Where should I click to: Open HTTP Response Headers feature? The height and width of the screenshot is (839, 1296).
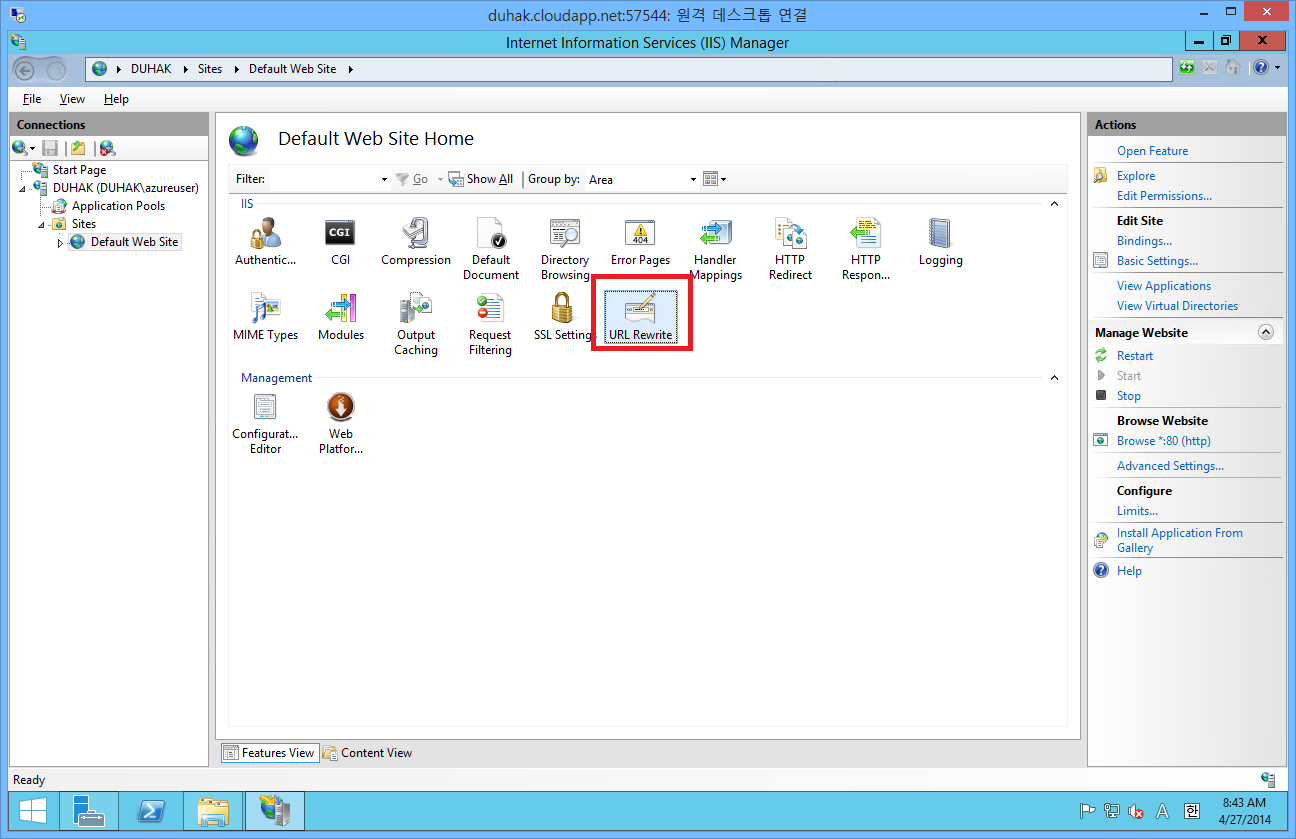point(866,249)
